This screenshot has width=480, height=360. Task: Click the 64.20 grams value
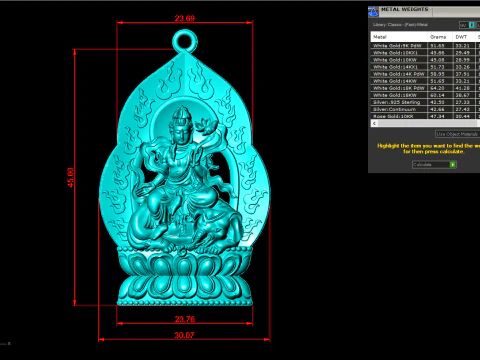437,88
